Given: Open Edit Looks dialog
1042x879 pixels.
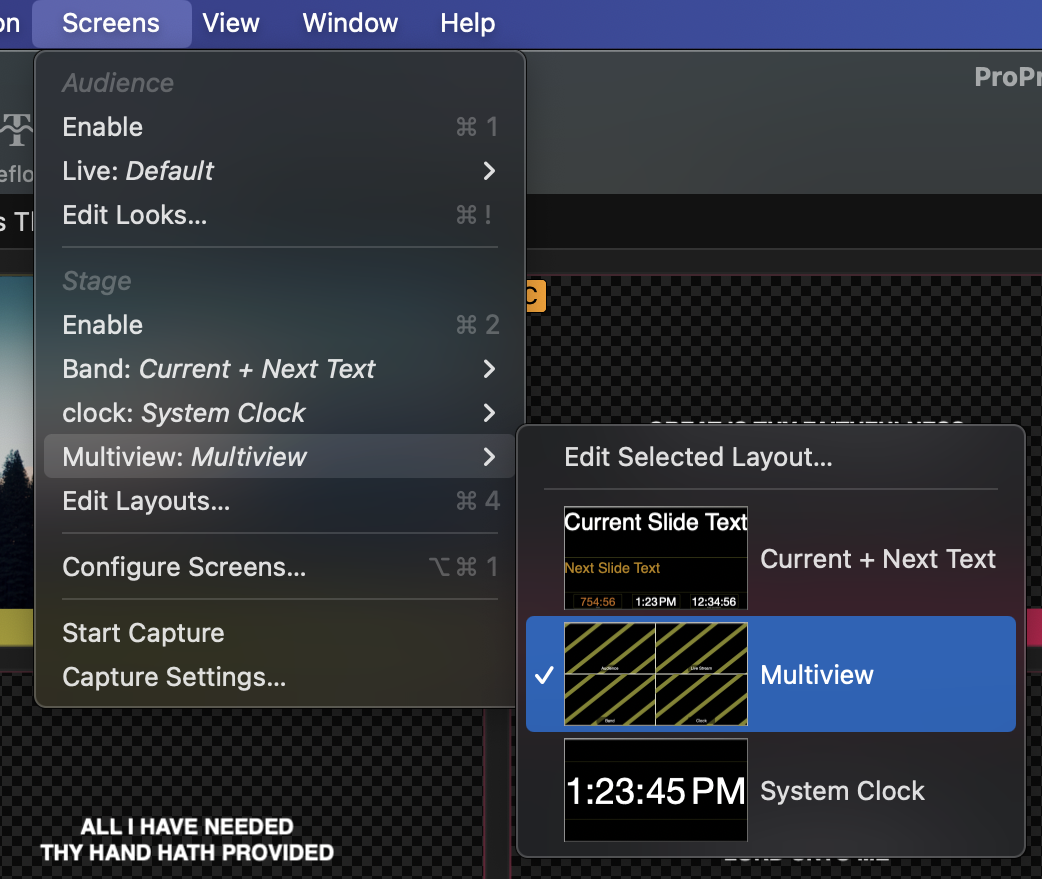Looking at the screenshot, I should (135, 215).
